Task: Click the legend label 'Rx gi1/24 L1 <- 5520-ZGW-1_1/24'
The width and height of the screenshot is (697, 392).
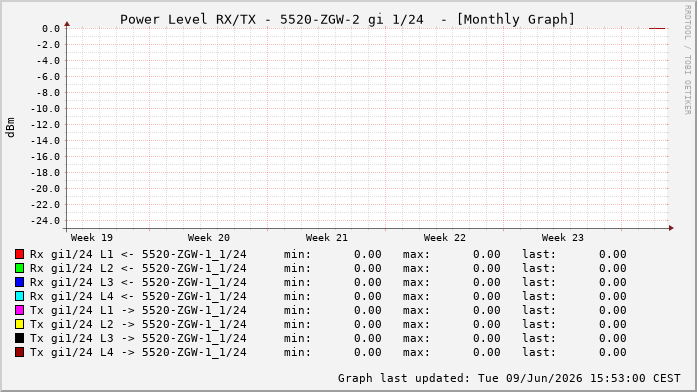Action: pos(138,254)
